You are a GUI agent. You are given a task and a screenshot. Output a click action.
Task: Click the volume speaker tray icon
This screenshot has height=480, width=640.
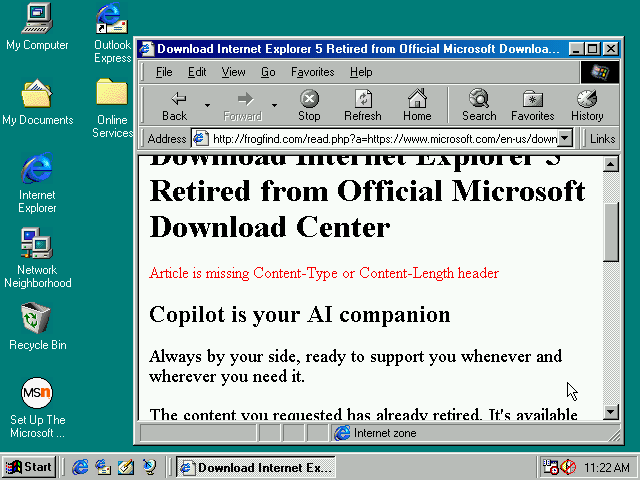[568, 467]
